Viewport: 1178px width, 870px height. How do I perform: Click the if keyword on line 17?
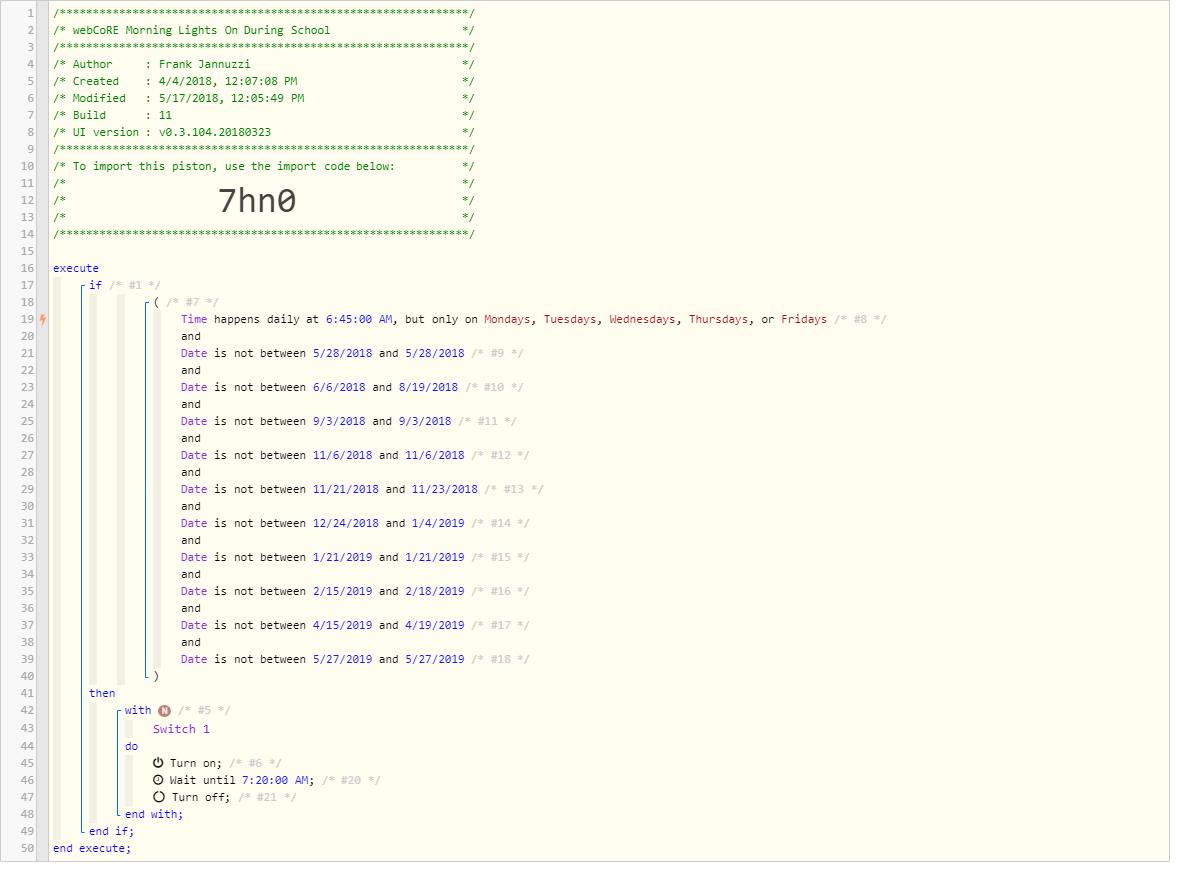point(95,286)
